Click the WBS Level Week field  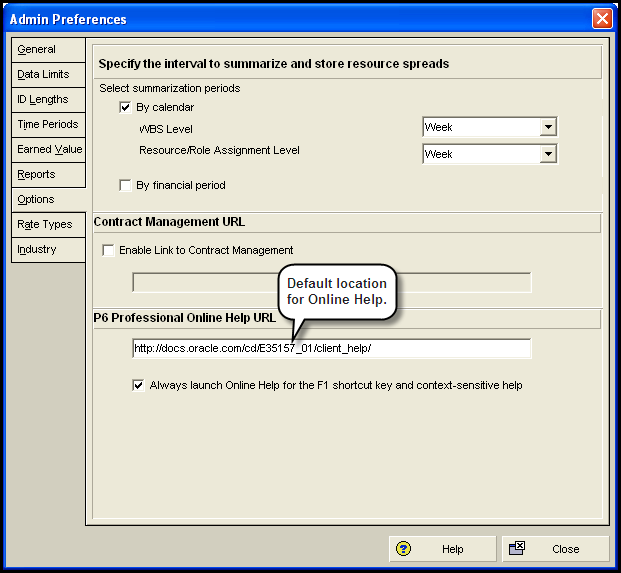[x=490, y=127]
